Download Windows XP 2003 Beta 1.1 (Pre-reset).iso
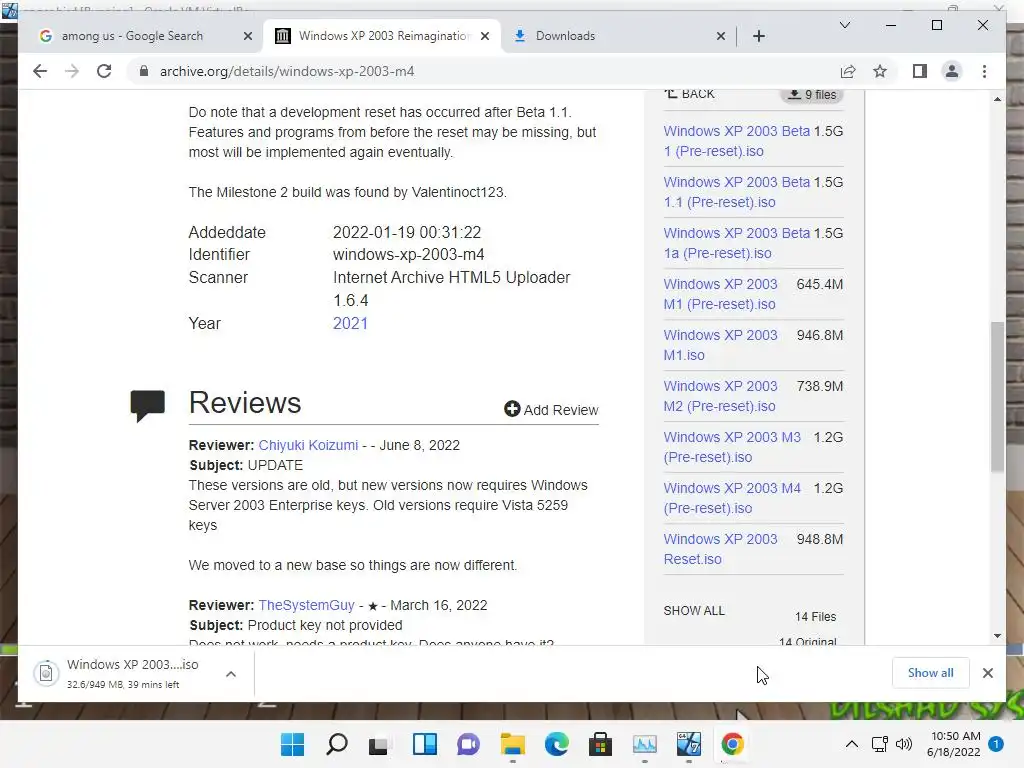 click(737, 192)
